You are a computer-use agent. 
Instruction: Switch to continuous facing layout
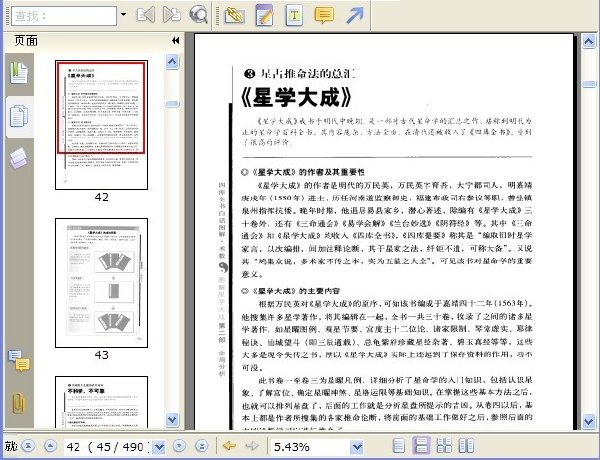444,446
